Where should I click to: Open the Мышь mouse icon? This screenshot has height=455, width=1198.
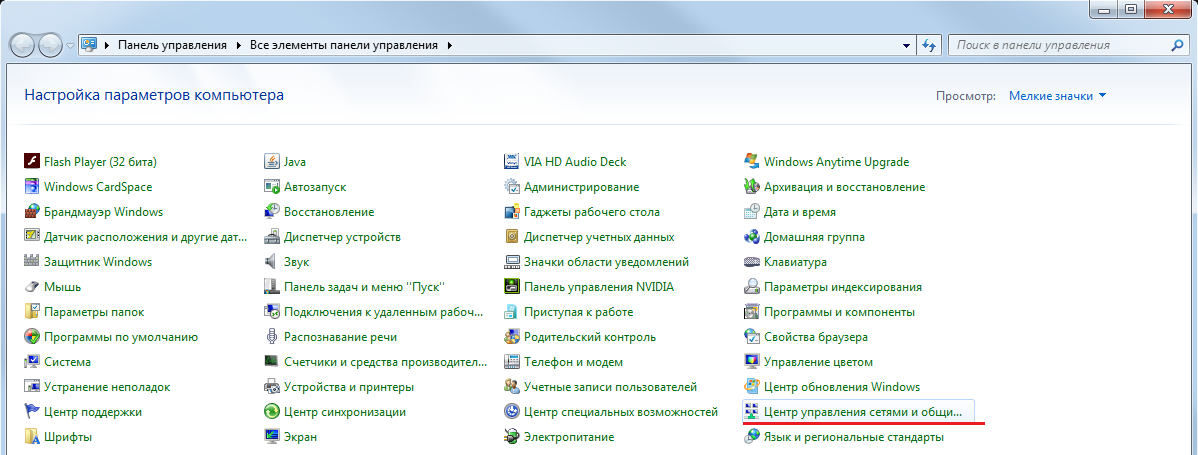[32, 287]
